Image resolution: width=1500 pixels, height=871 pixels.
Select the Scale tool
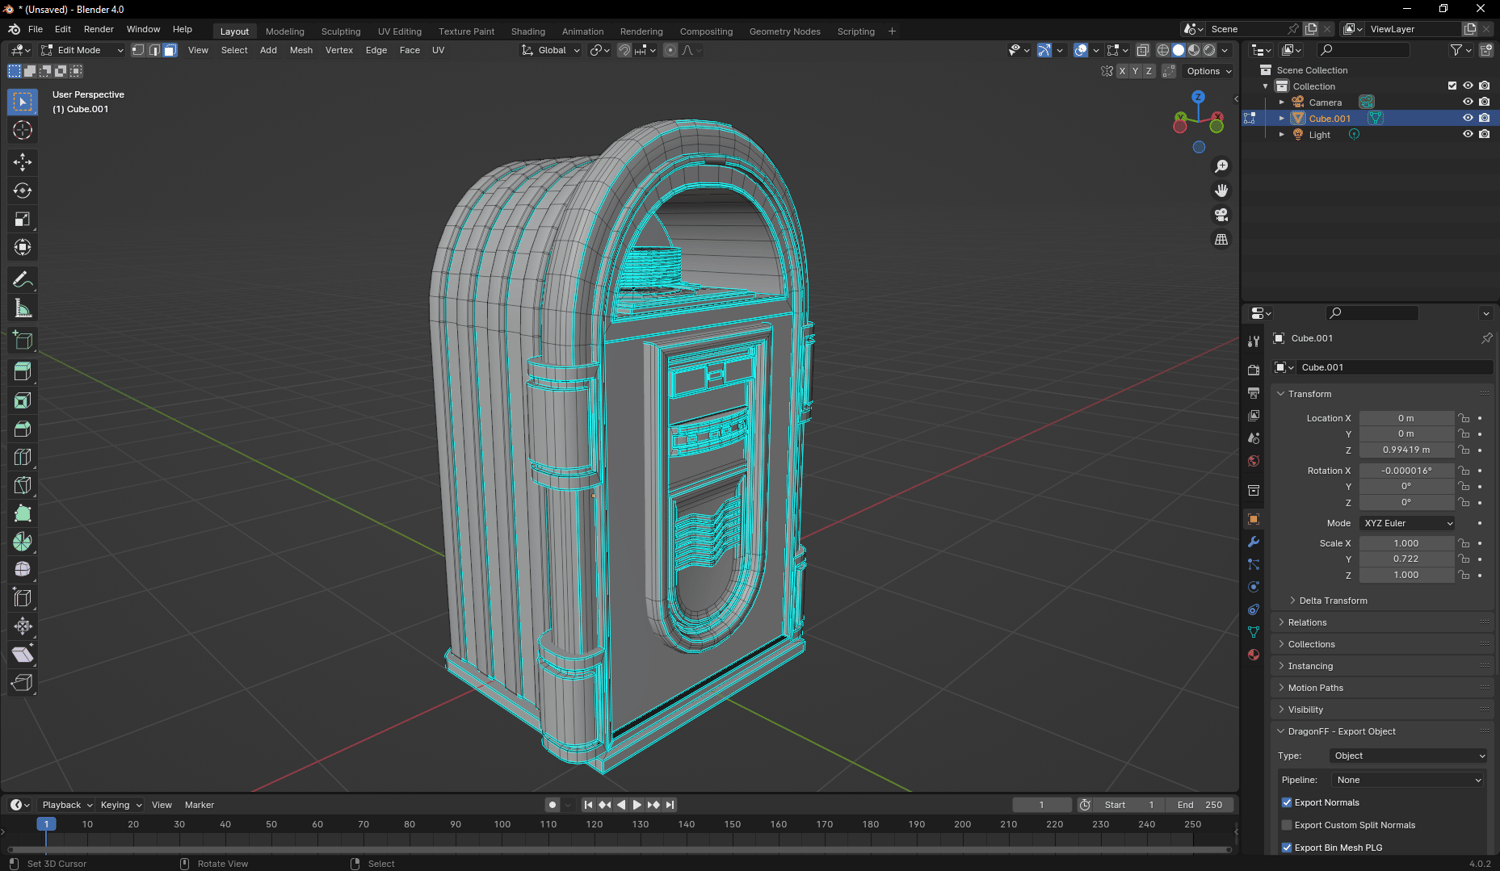[x=22, y=219]
